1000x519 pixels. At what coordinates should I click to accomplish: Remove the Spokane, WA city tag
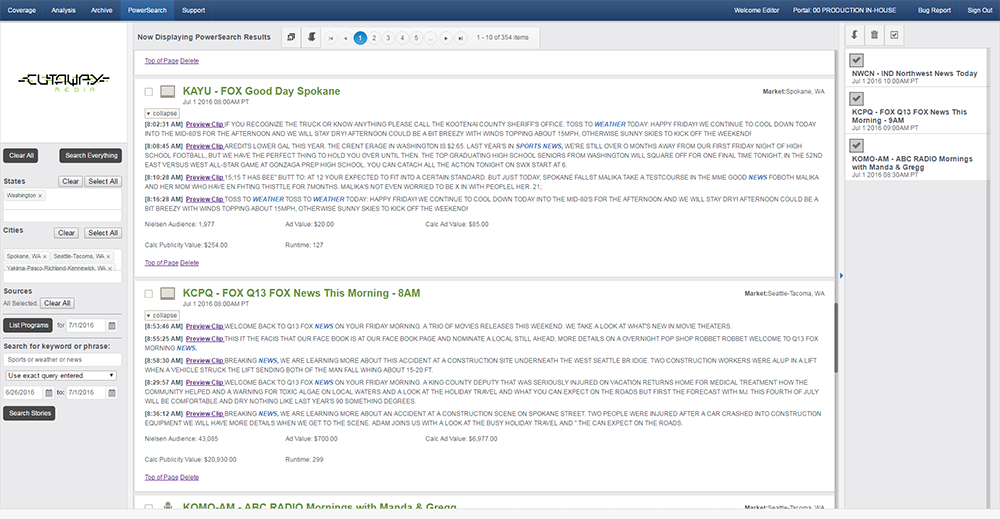coord(45,257)
